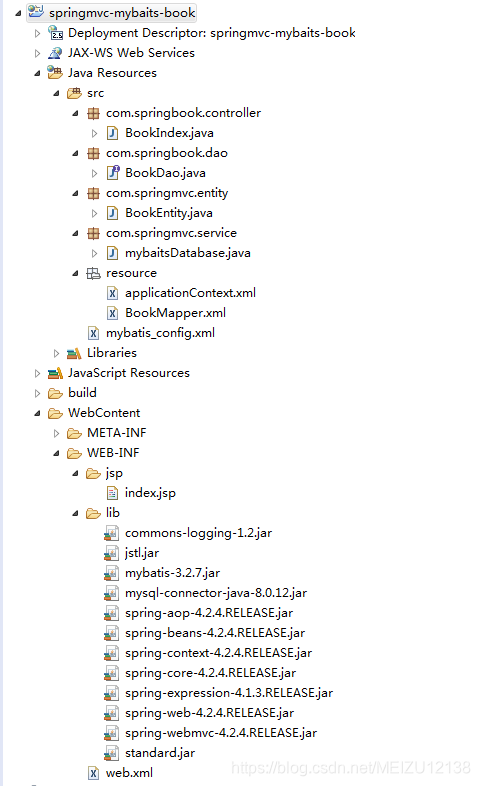Click the springmvc-mybaits-book project icon
Image resolution: width=480 pixels, height=786 pixels.
pyautogui.click(x=36, y=12)
